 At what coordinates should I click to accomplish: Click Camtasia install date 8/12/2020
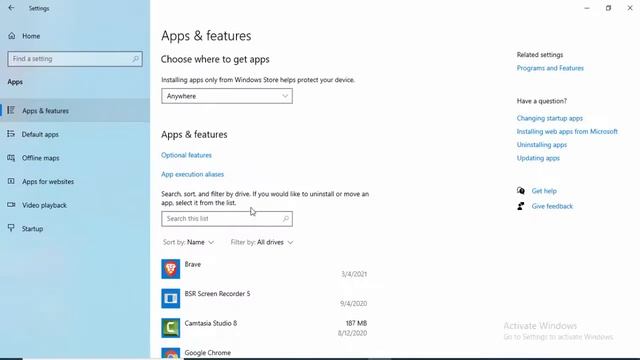(352, 333)
